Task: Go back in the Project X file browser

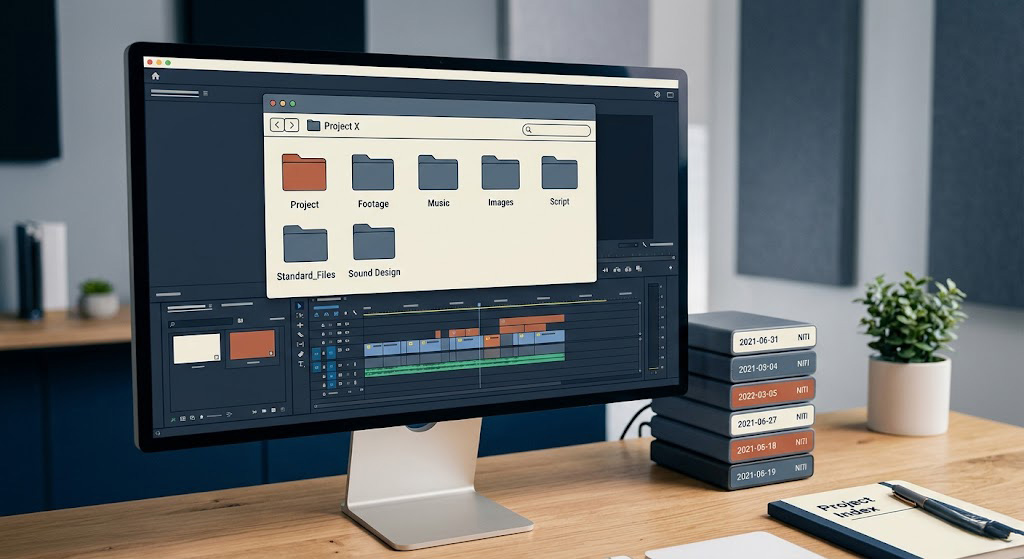Action: click(x=277, y=125)
